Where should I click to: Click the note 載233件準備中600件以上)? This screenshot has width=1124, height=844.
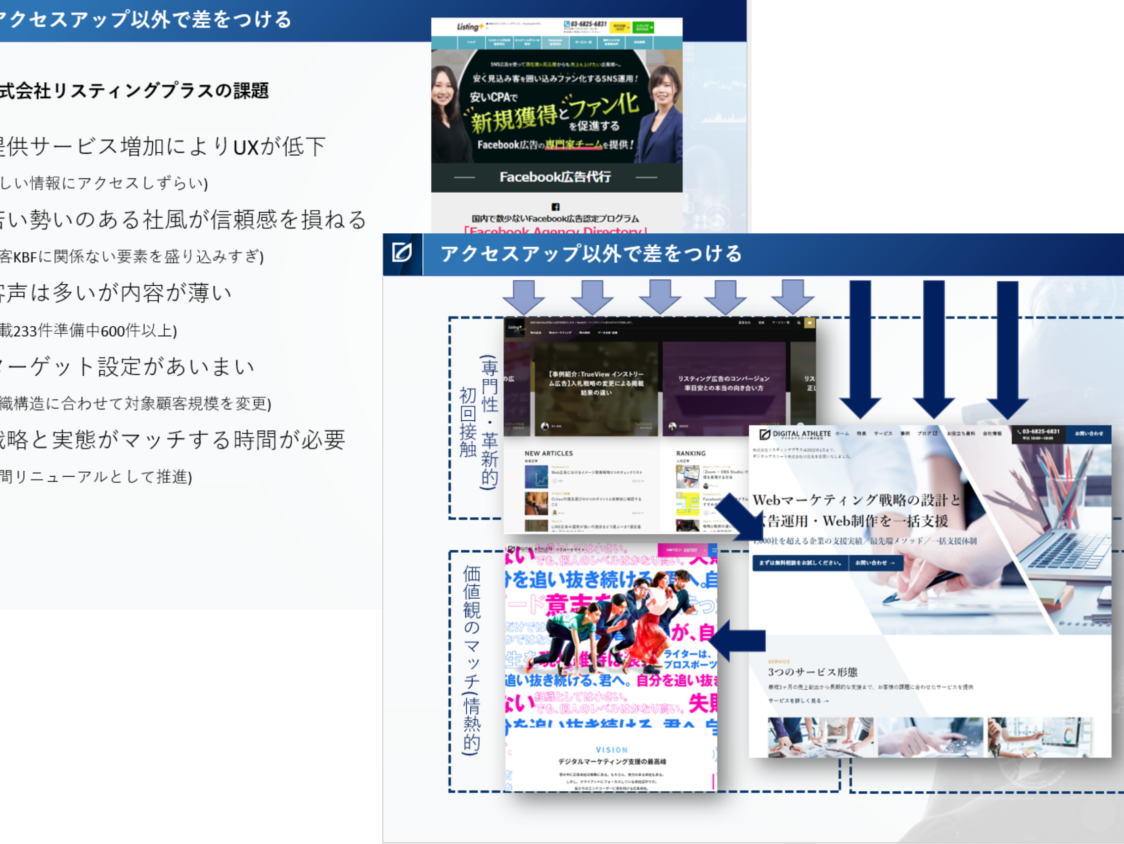(88, 330)
